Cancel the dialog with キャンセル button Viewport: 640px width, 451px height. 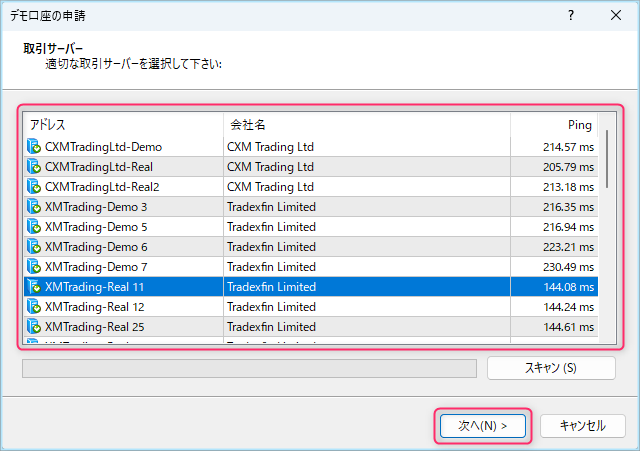pos(582,425)
